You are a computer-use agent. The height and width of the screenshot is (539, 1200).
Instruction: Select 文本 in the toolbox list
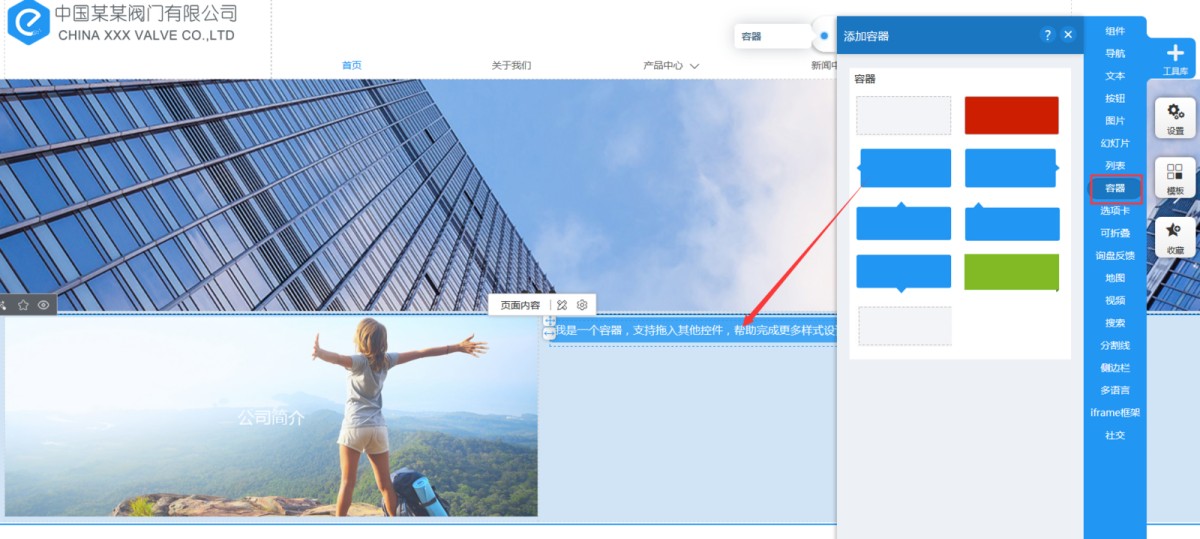1115,76
